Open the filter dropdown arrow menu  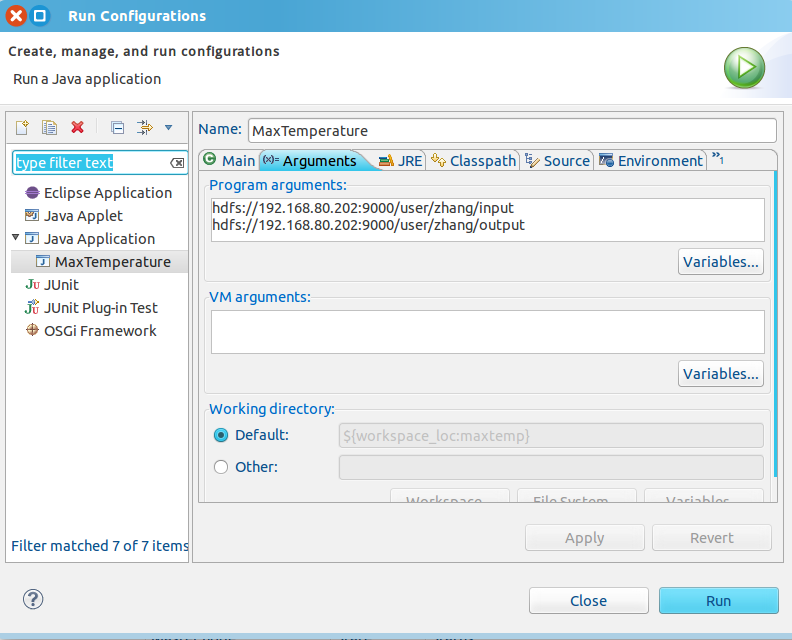168,127
